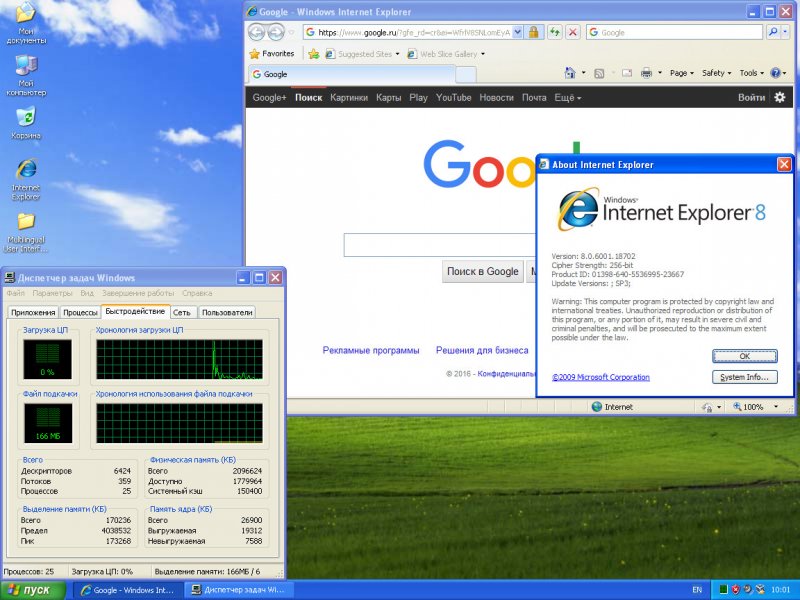The width and height of the screenshot is (800, 600).
Task: Stop loading with the red X icon
Action: (x=573, y=33)
